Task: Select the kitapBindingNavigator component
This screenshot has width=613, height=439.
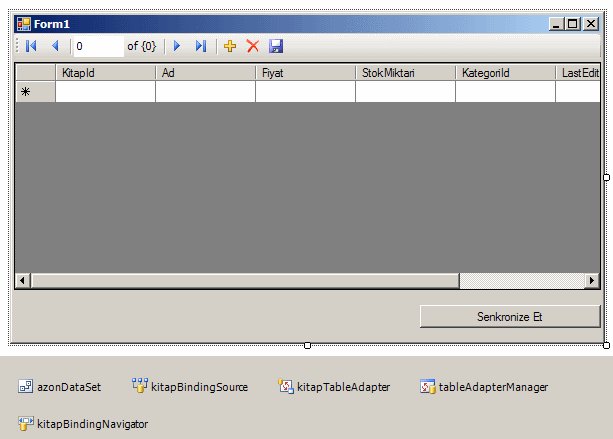Action: 83,424
